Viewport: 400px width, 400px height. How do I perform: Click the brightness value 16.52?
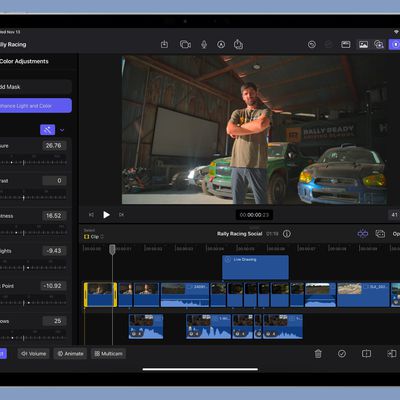pos(54,216)
